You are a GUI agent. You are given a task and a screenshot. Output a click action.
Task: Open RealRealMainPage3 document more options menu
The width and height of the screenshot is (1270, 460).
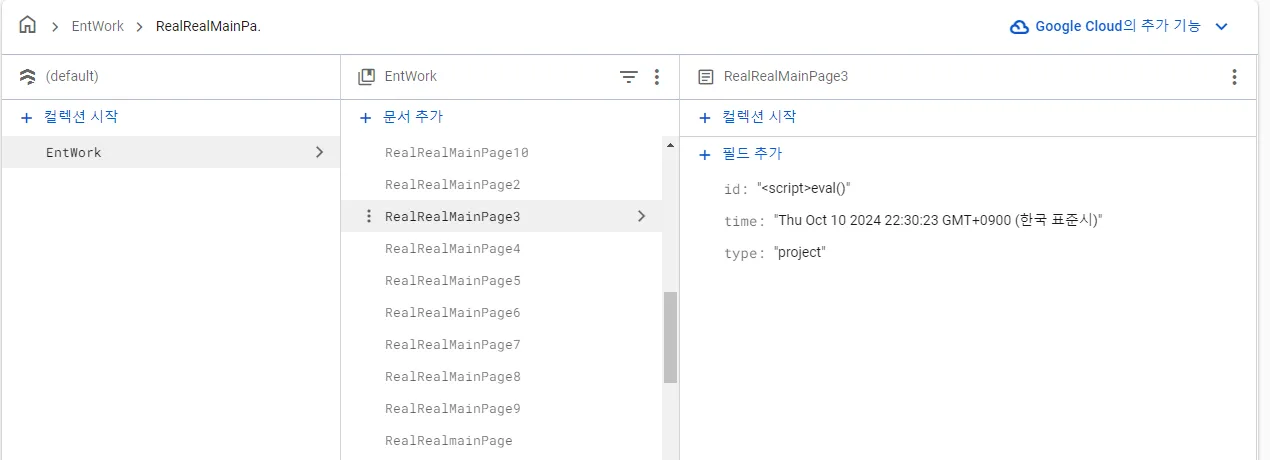1234,76
